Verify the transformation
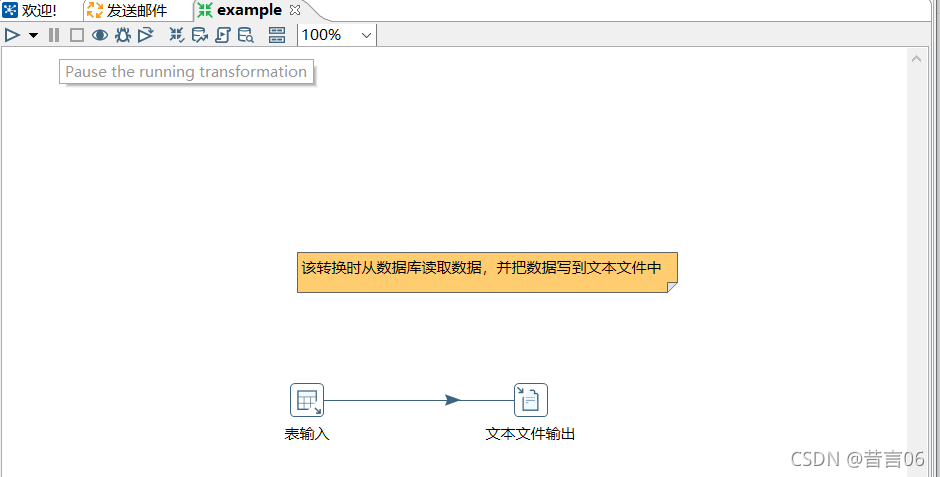Viewport: 940px width, 477px height. click(x=176, y=35)
